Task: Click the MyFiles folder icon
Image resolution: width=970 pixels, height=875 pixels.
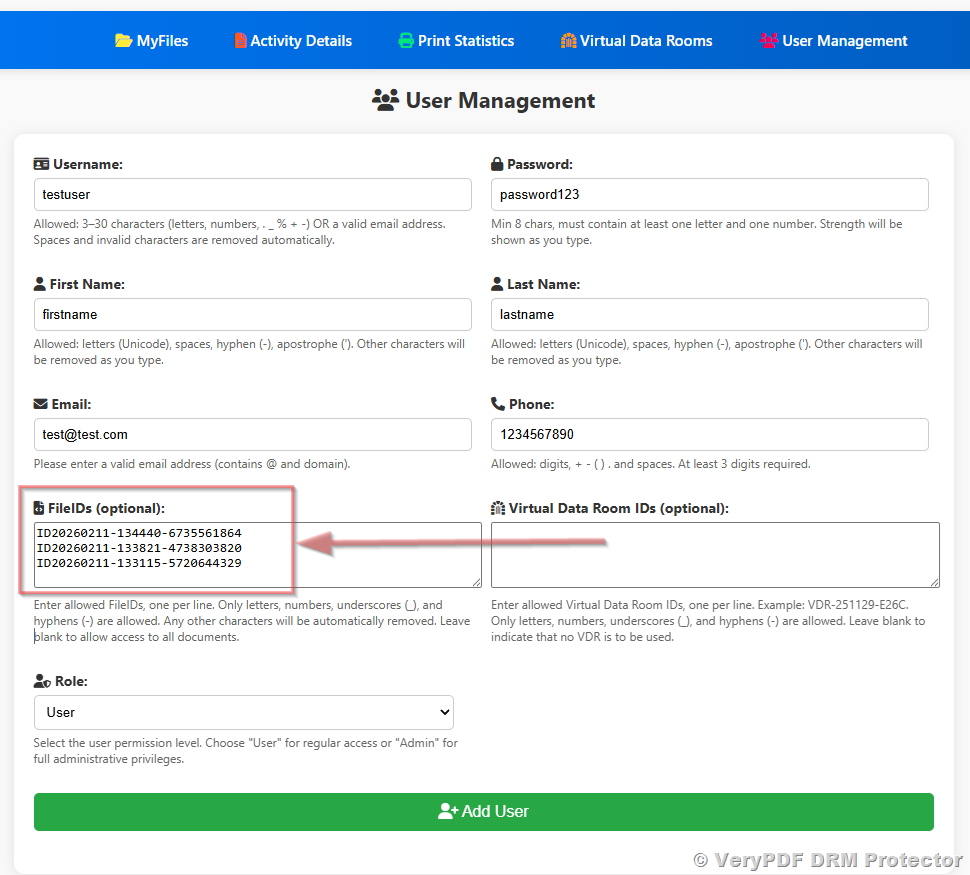Action: pyautogui.click(x=123, y=41)
